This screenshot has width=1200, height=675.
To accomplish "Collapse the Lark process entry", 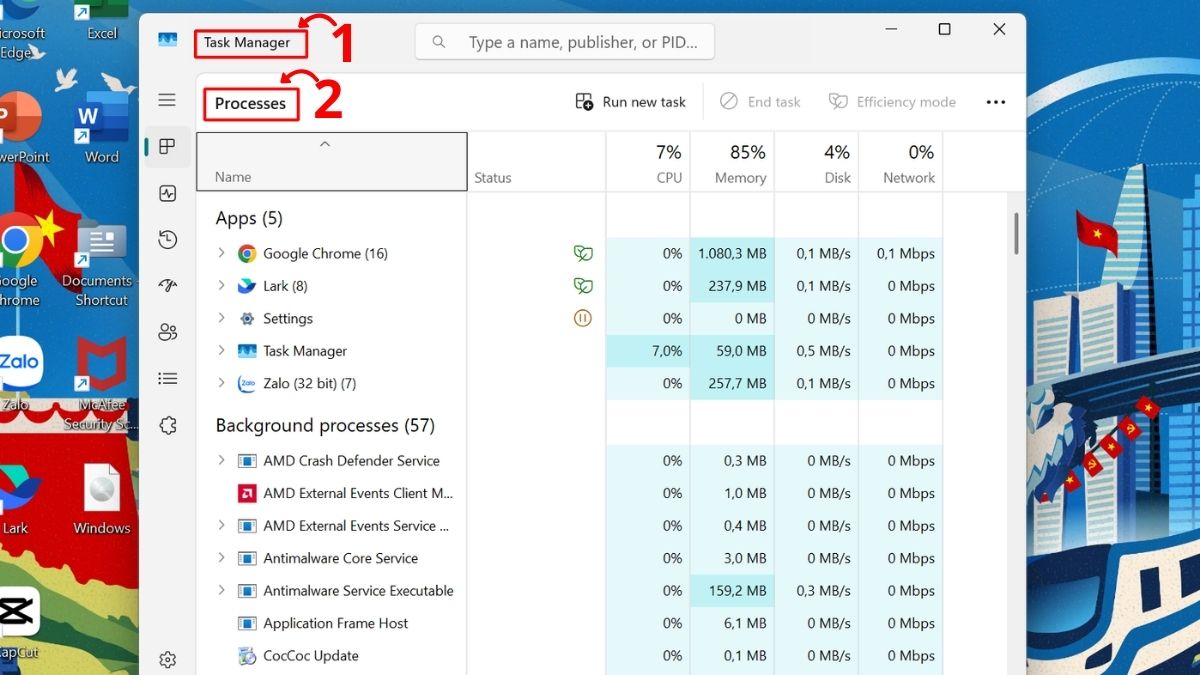I will point(221,285).
